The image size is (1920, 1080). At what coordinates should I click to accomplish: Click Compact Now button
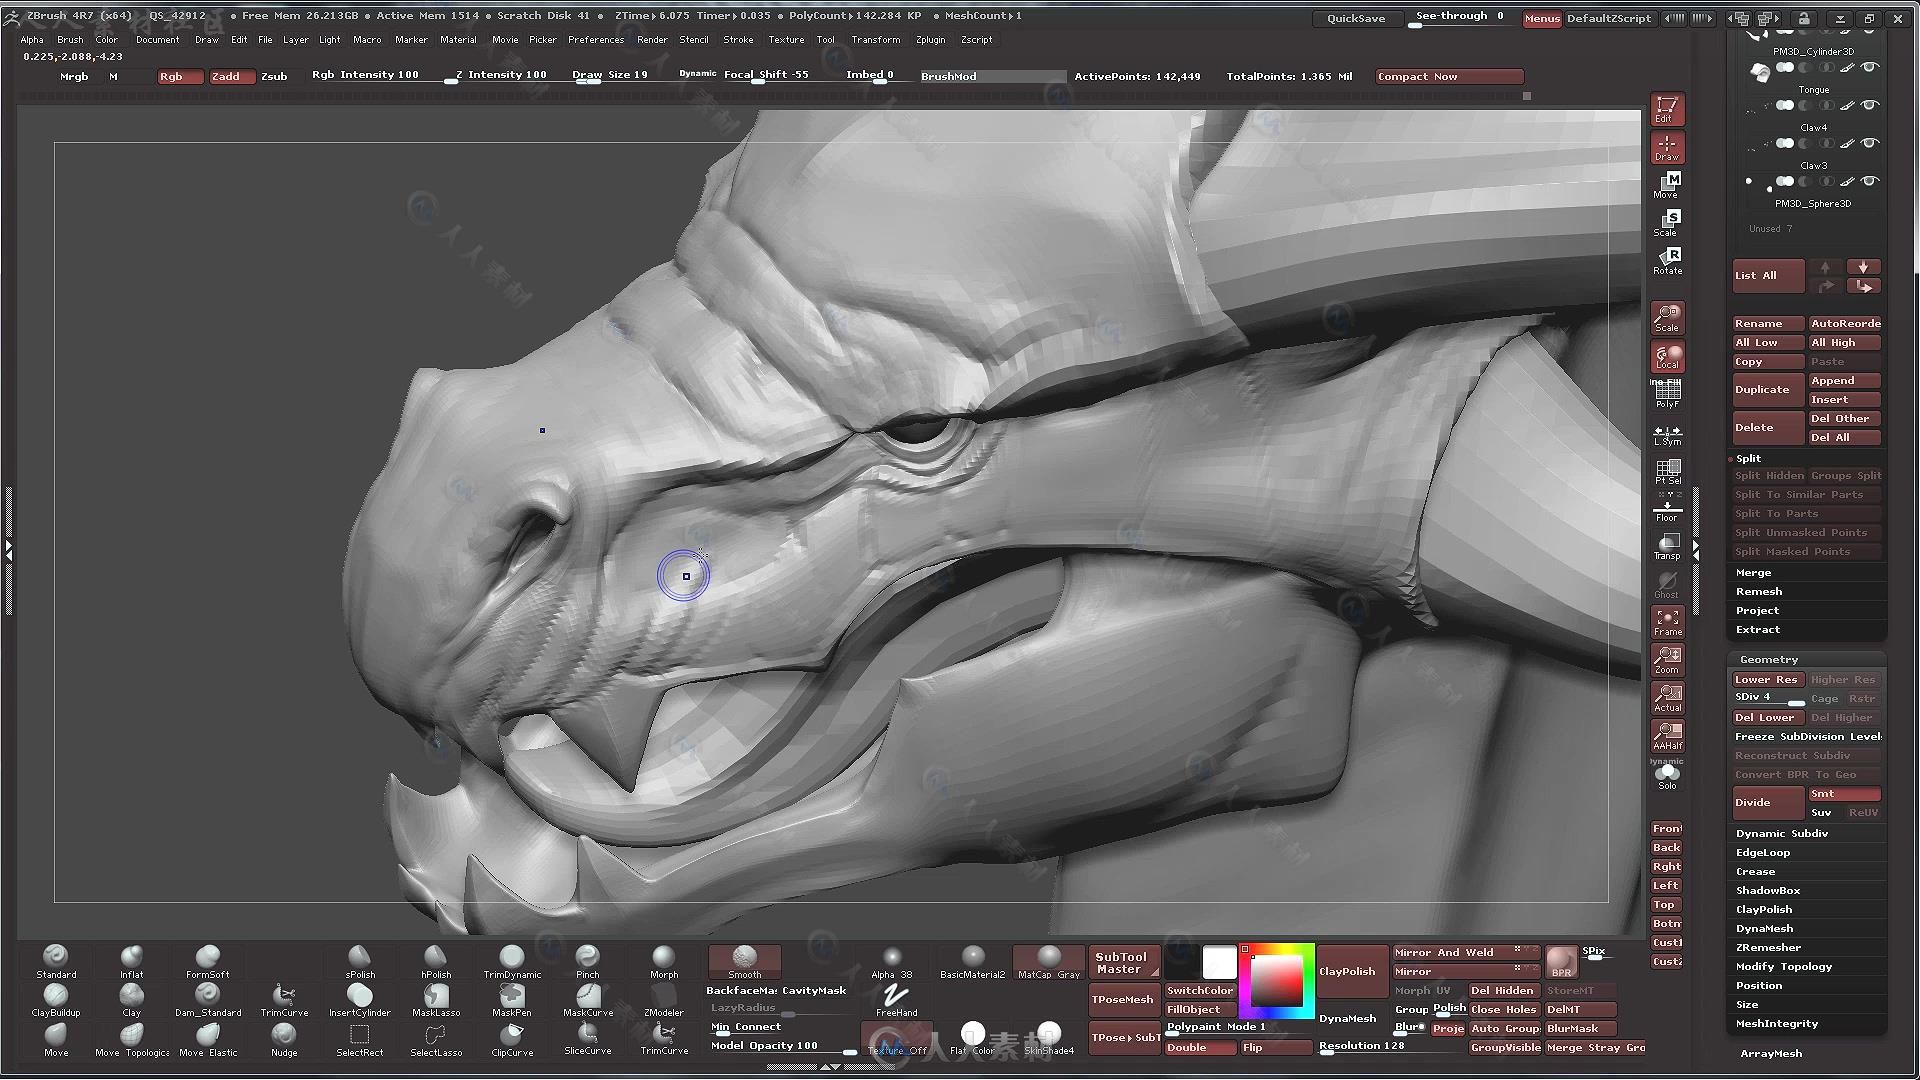pos(1449,77)
